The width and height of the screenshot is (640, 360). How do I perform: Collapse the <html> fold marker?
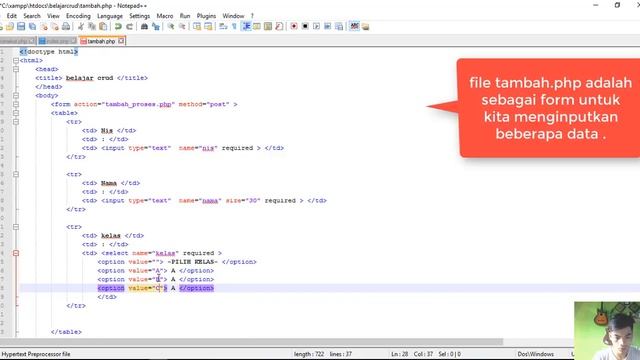pyautogui.click(x=16, y=60)
